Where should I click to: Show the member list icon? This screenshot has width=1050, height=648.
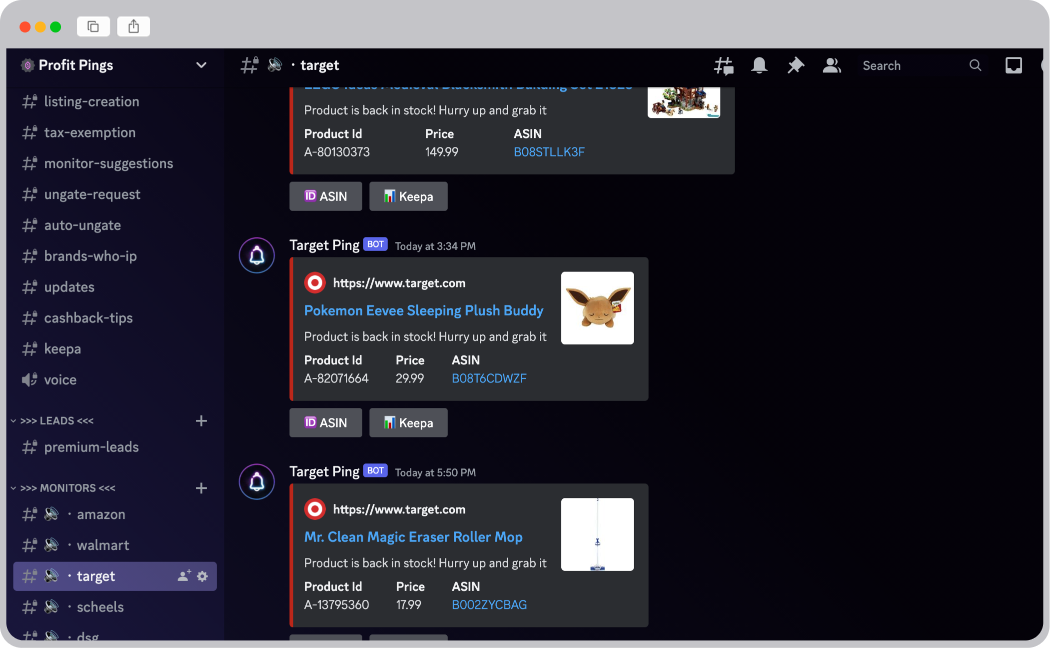(x=831, y=66)
